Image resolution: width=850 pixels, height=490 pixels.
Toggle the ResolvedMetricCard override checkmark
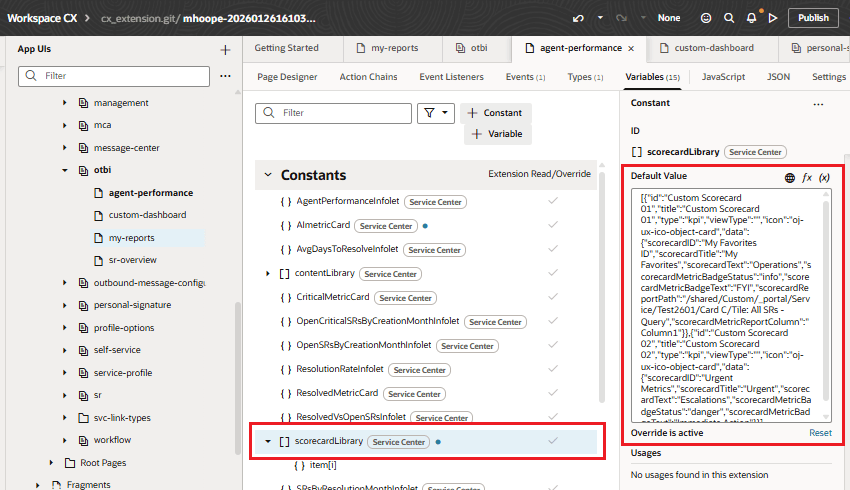coord(553,392)
